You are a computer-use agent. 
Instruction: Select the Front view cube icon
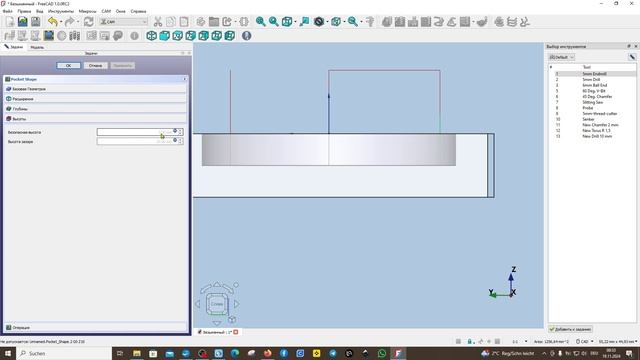tap(164, 36)
